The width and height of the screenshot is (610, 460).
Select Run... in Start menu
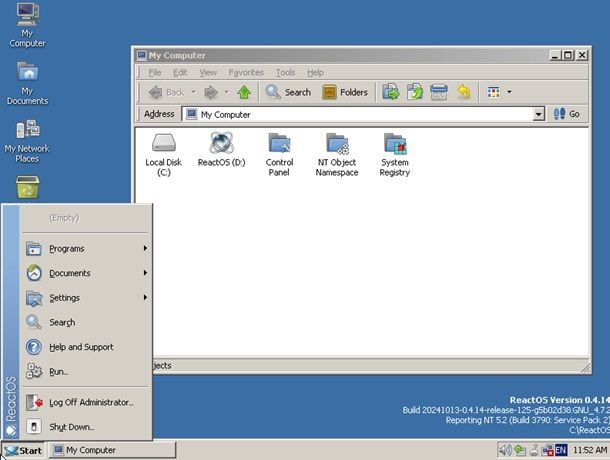pos(86,372)
